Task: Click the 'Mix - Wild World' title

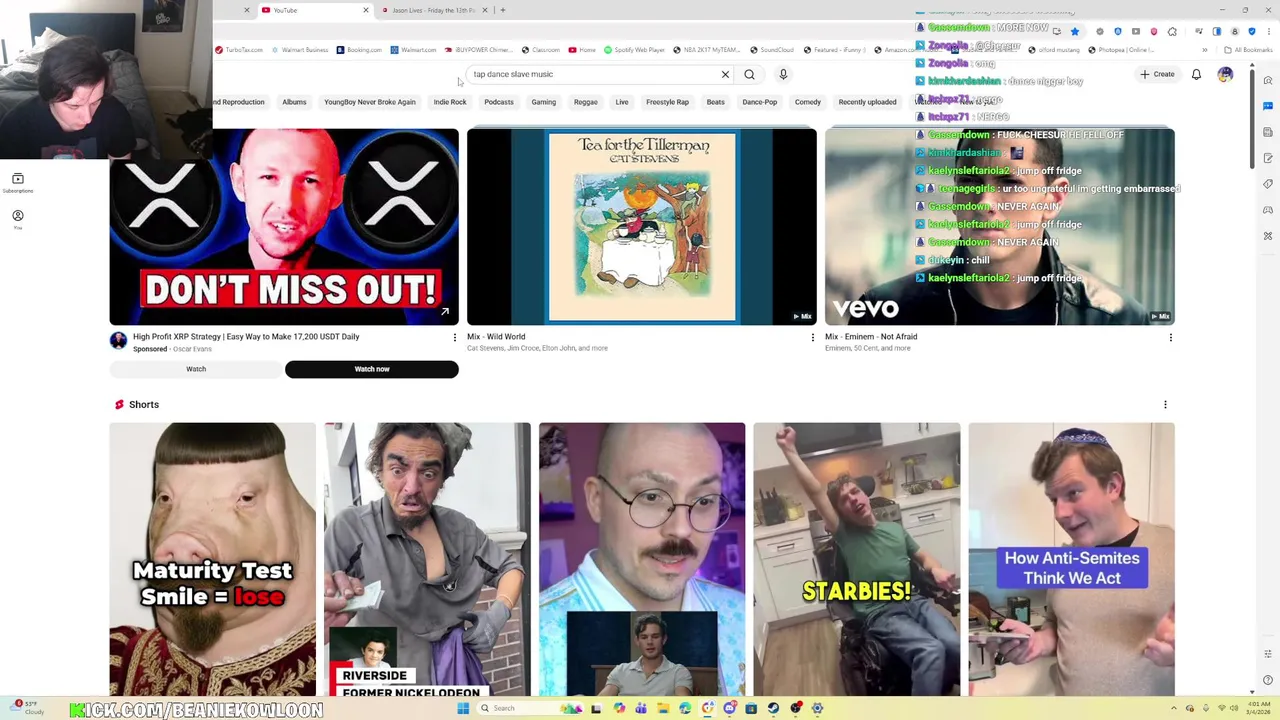Action: coord(496,337)
